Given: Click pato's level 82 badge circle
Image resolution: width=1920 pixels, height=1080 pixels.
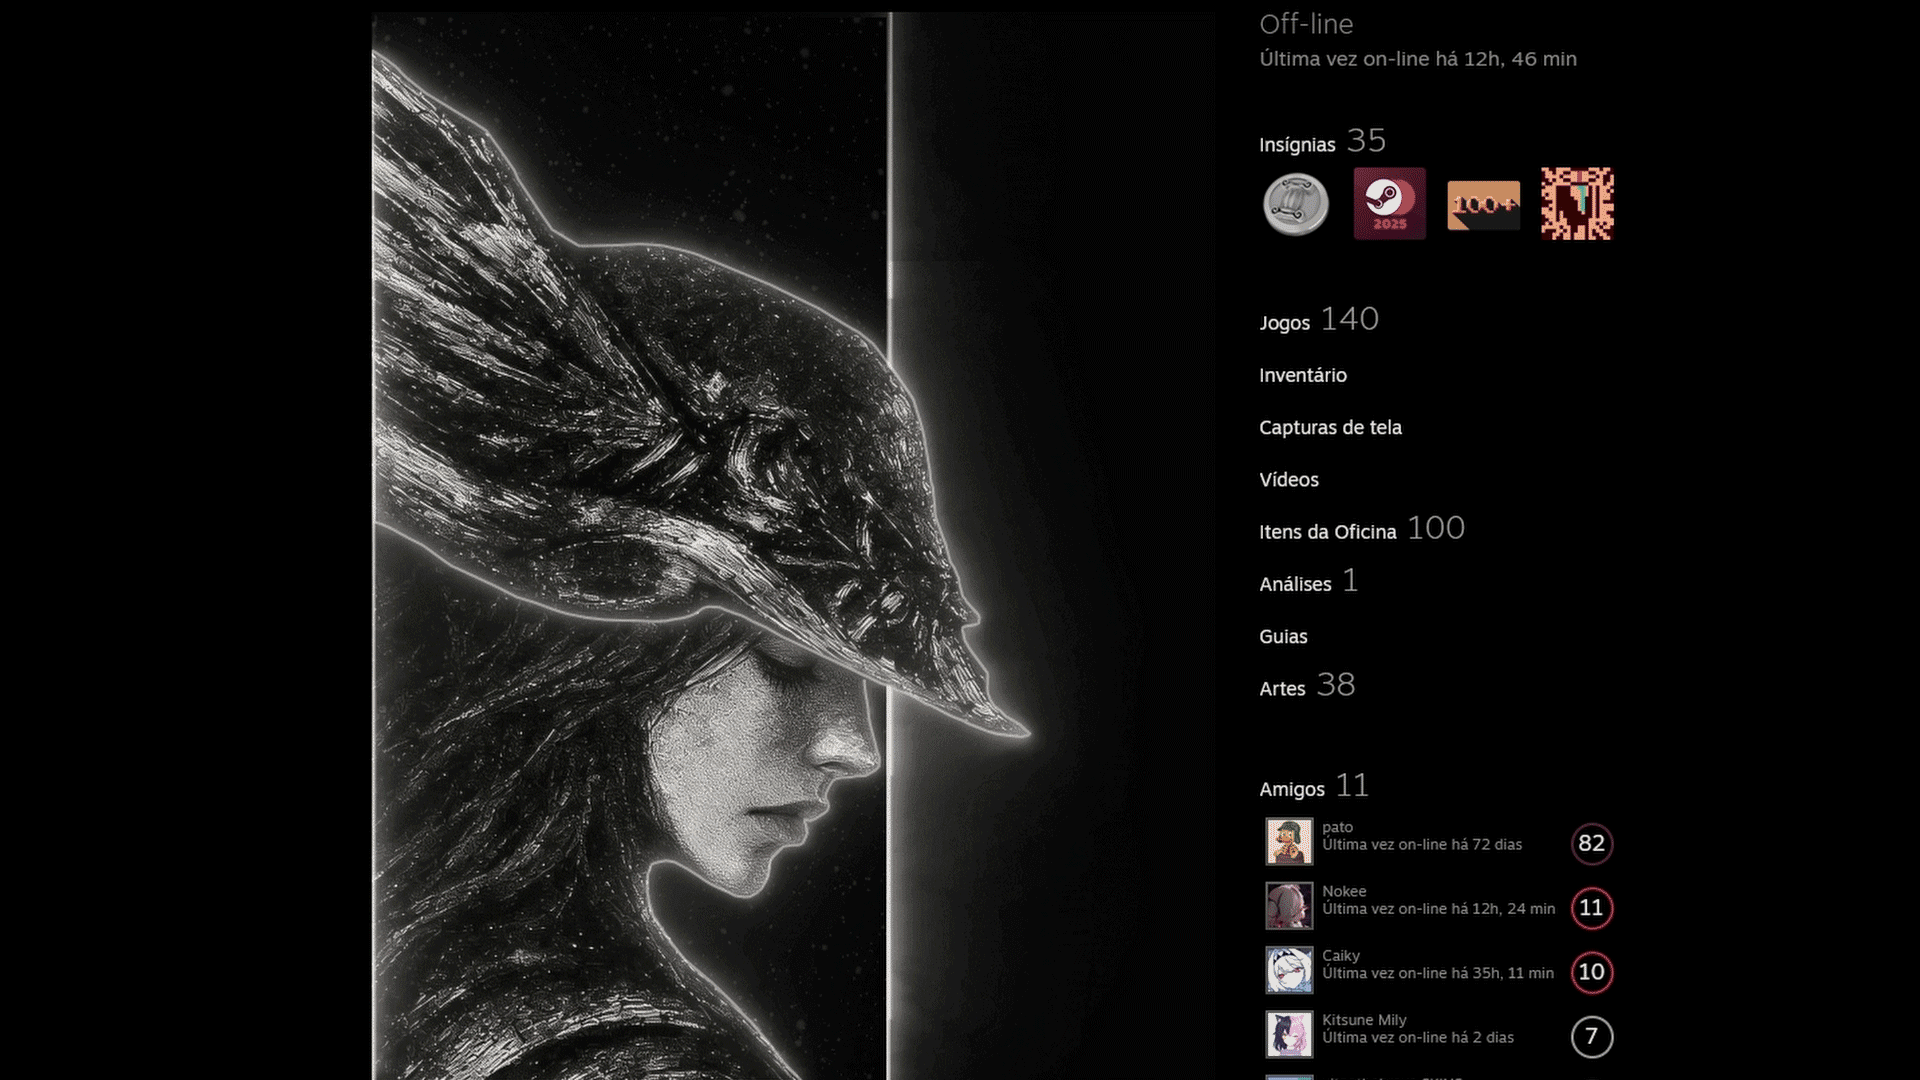Looking at the screenshot, I should tap(1591, 843).
